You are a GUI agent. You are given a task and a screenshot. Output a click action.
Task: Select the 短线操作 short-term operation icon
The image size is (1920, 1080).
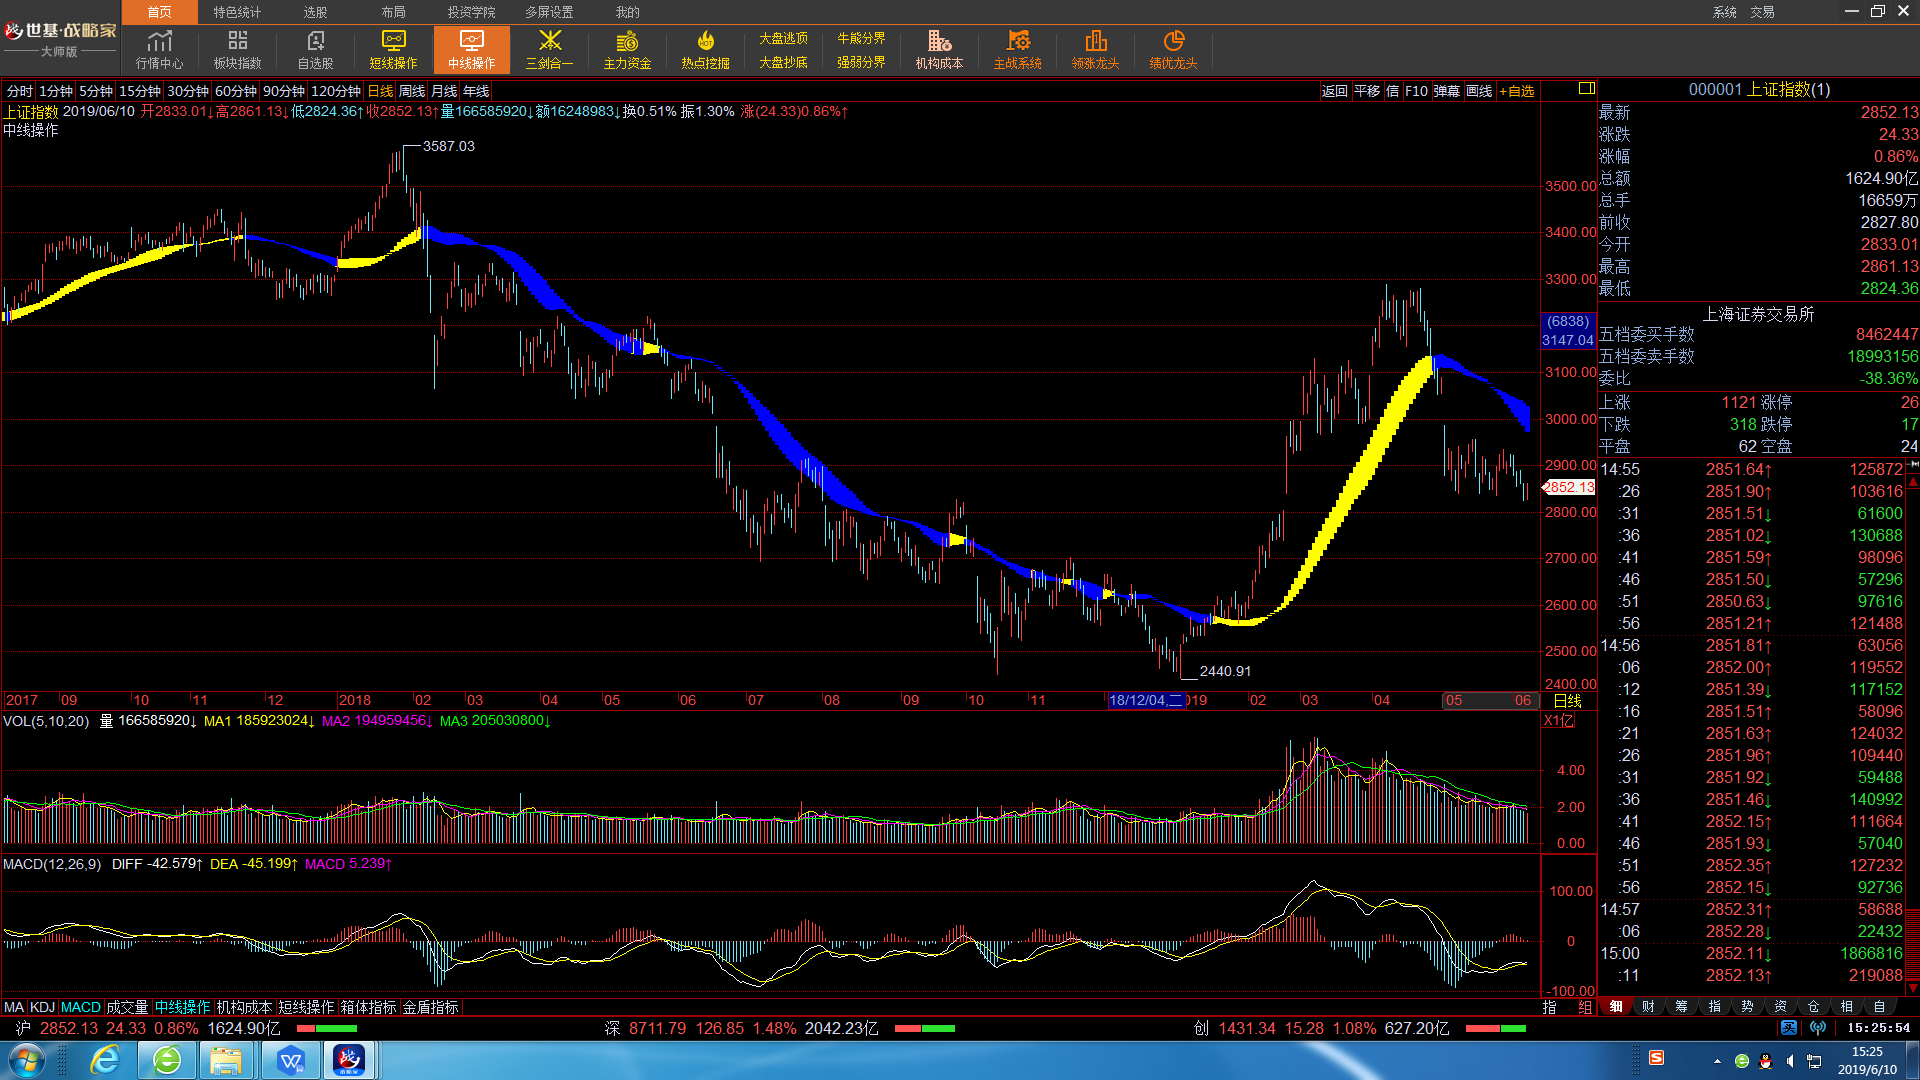click(394, 50)
